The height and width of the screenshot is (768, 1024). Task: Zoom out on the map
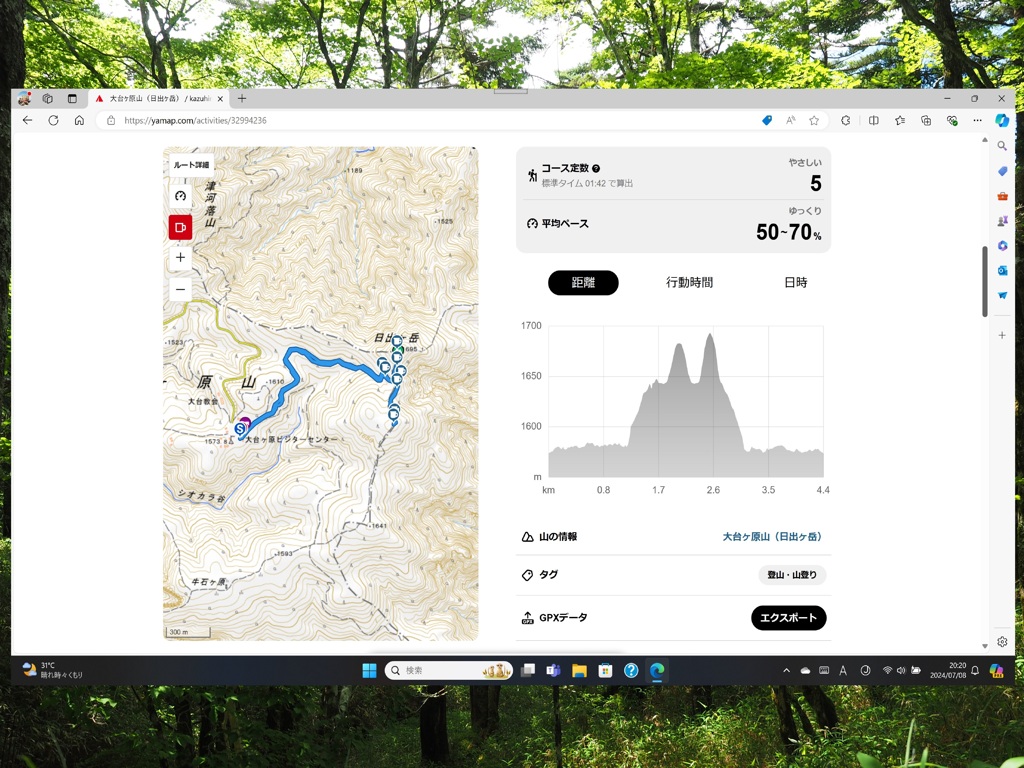180,290
